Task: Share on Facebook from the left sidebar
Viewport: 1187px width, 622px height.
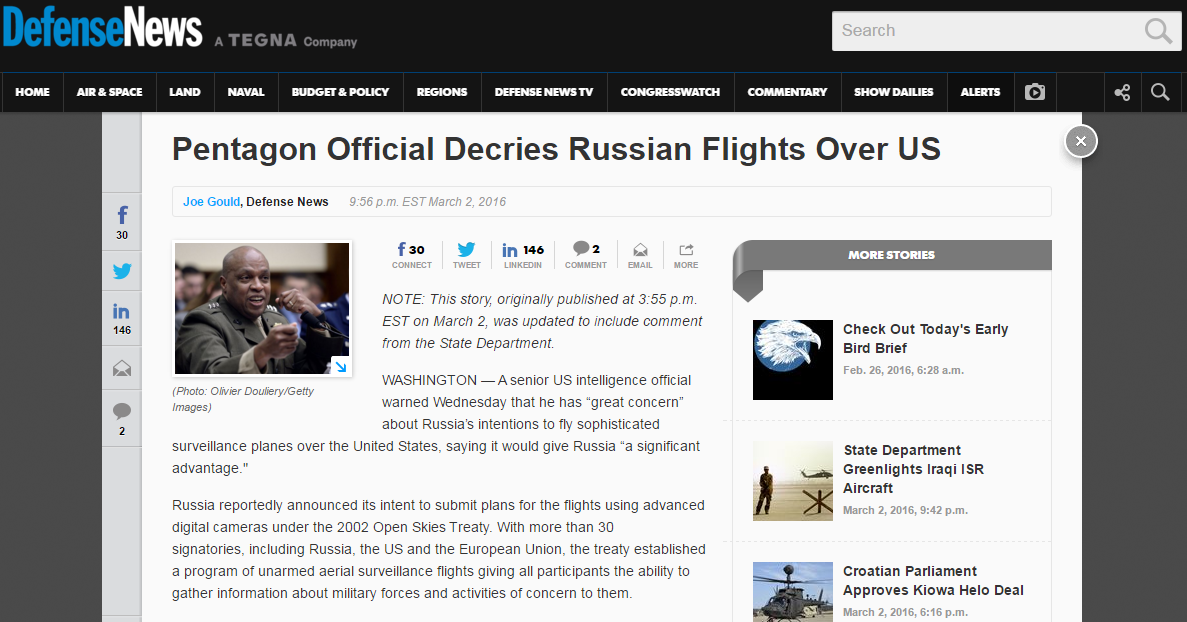Action: click(x=122, y=222)
